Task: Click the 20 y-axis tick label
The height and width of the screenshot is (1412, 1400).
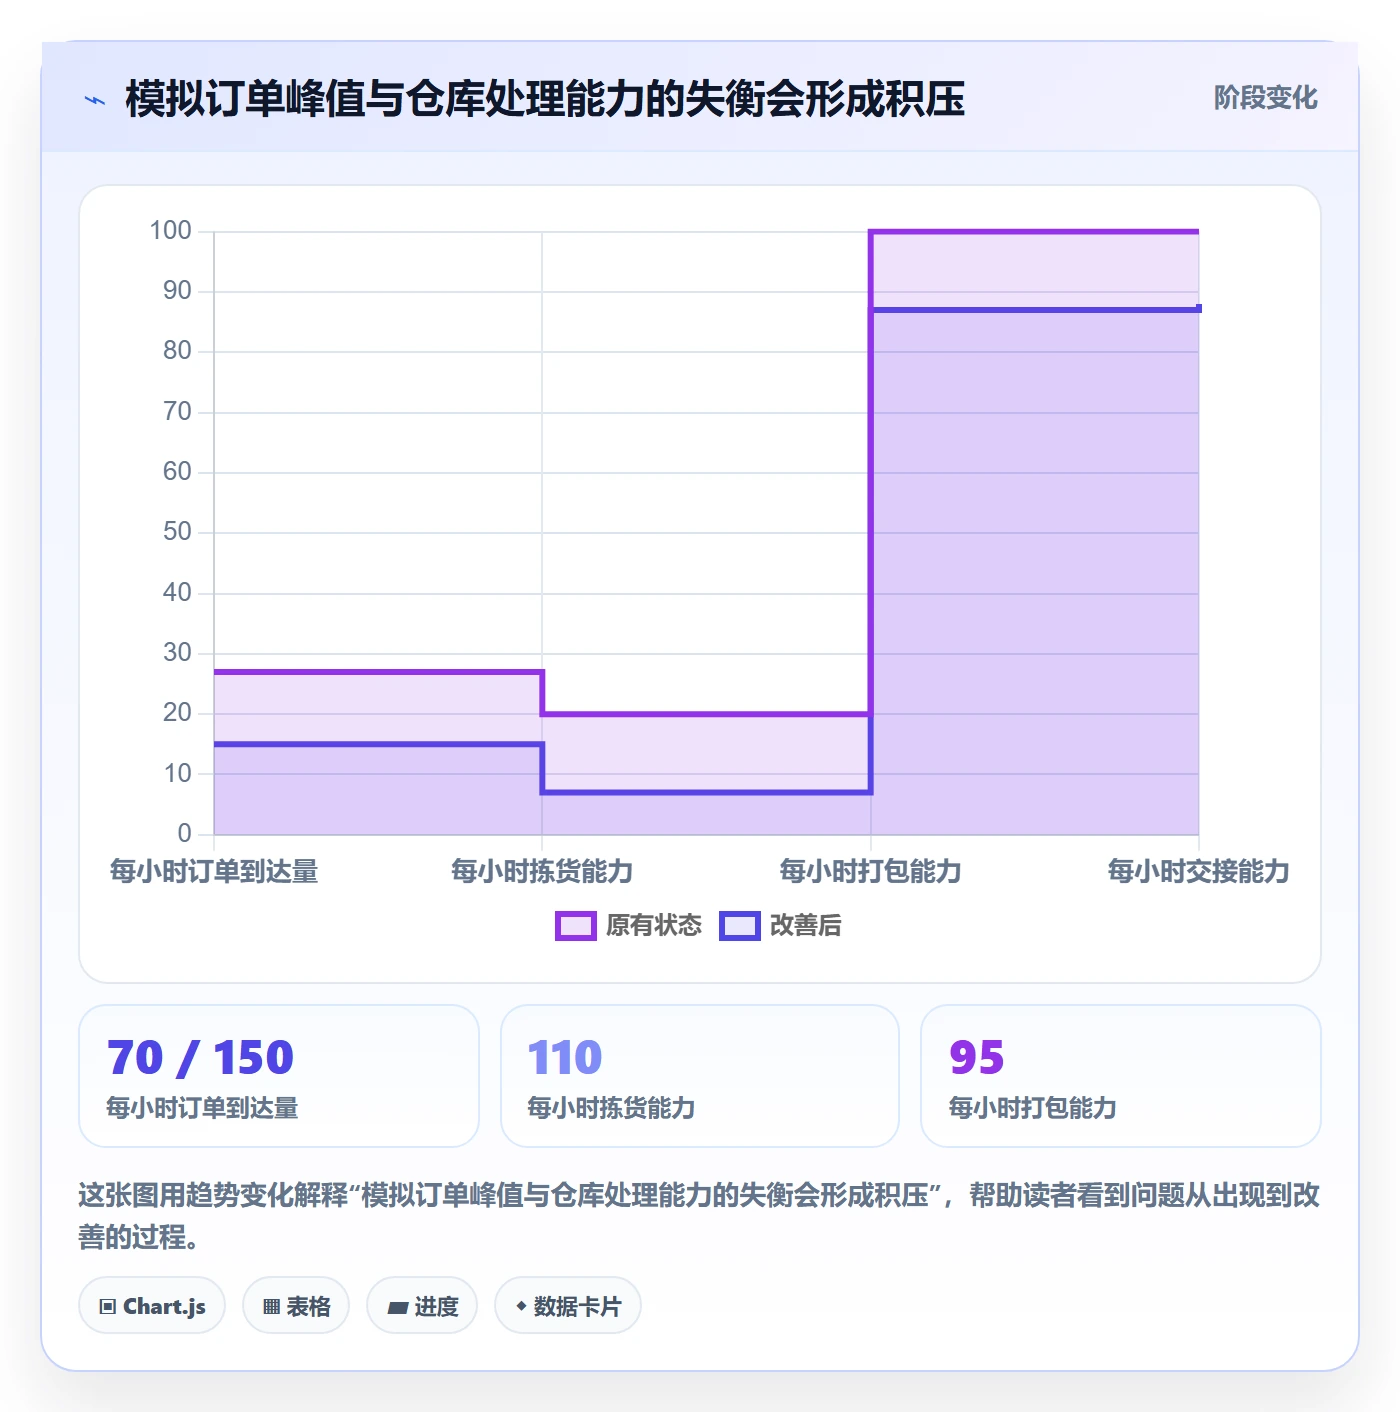Action: click(x=177, y=713)
